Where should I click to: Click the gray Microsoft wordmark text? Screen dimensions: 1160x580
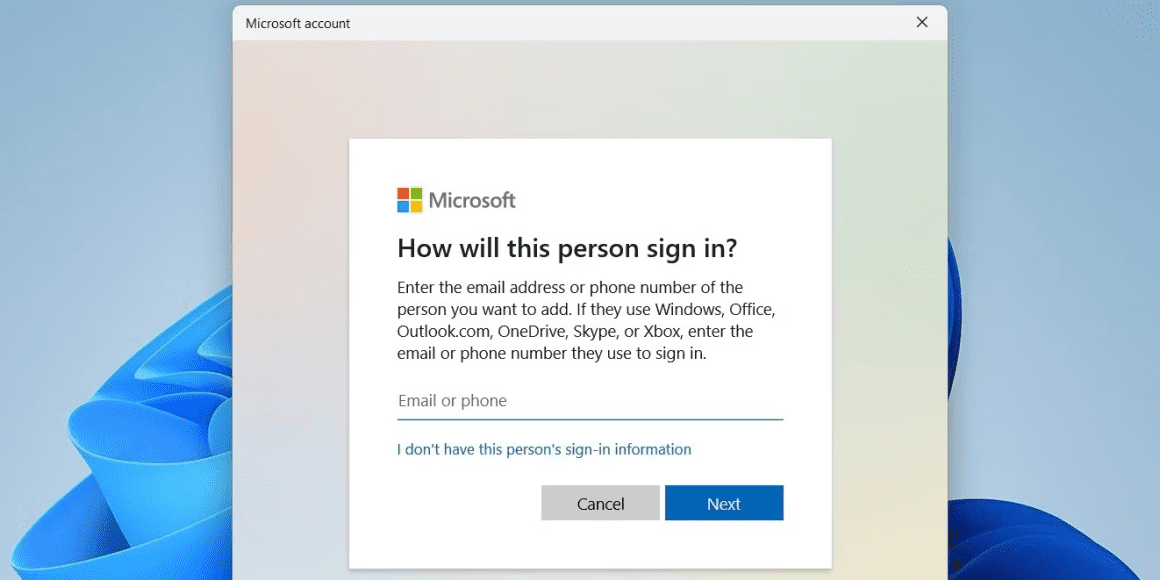click(472, 200)
